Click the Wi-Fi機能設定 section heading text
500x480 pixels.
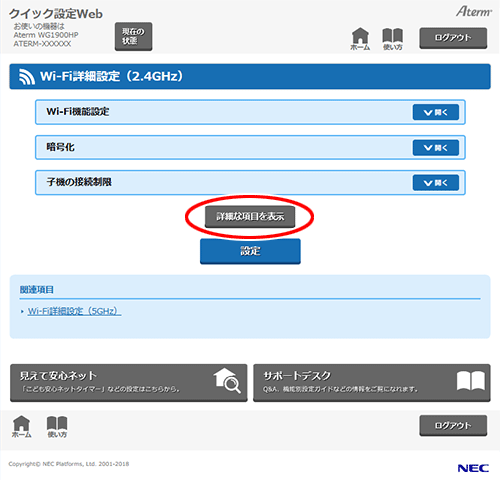coord(78,111)
